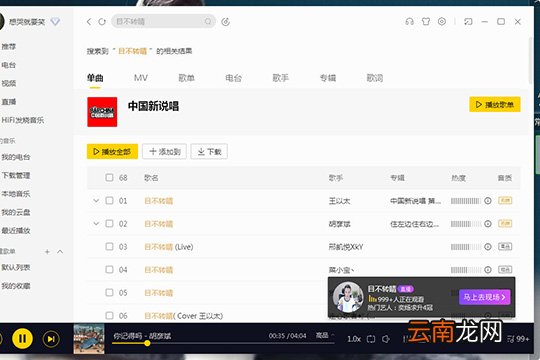Screen dimensions: 540x360
Task: Tick the checkbox for song 03
Action: [109, 246]
